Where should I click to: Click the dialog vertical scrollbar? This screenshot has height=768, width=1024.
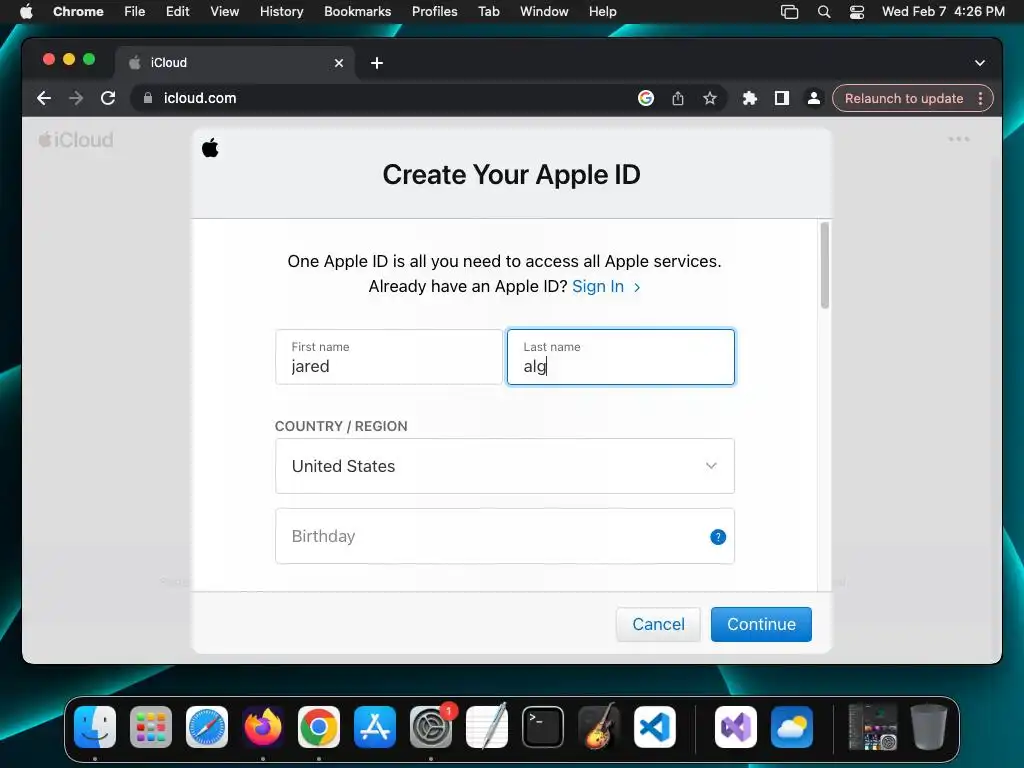click(825, 264)
